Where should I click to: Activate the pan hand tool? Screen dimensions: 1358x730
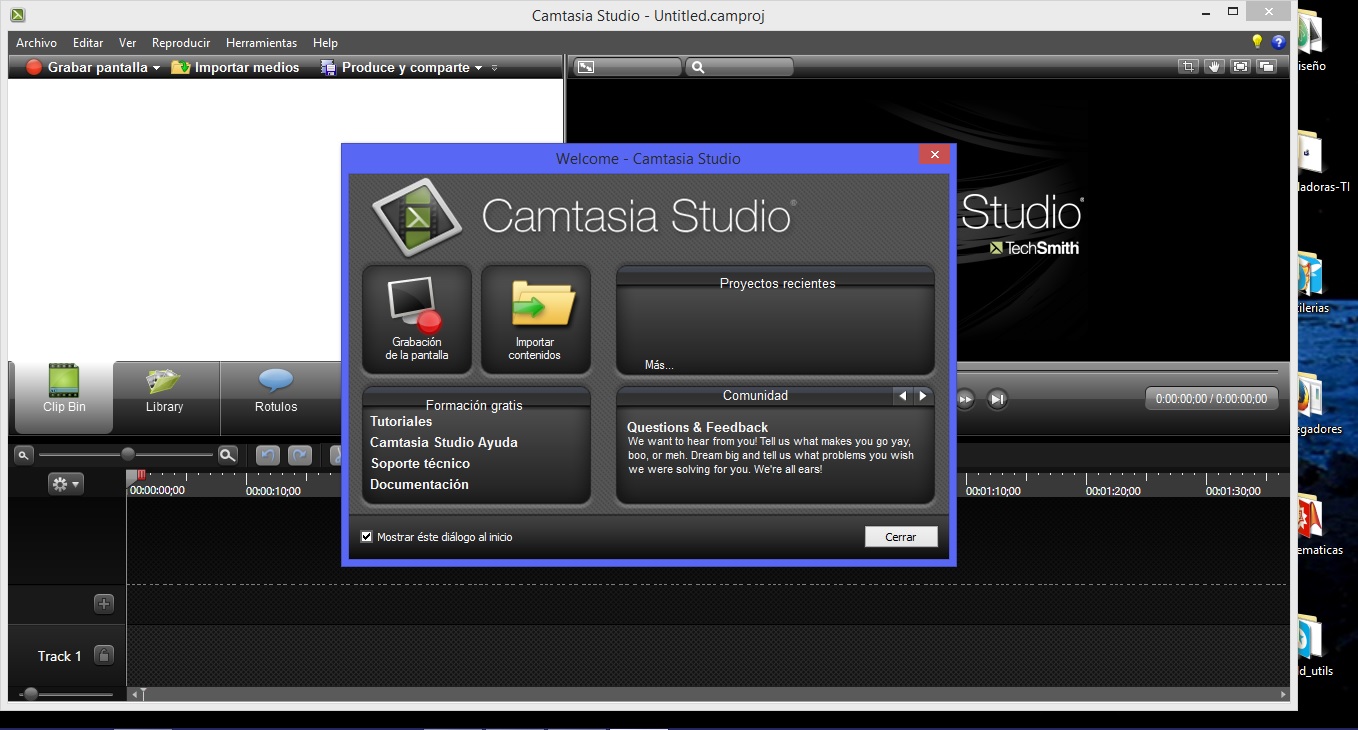1214,67
